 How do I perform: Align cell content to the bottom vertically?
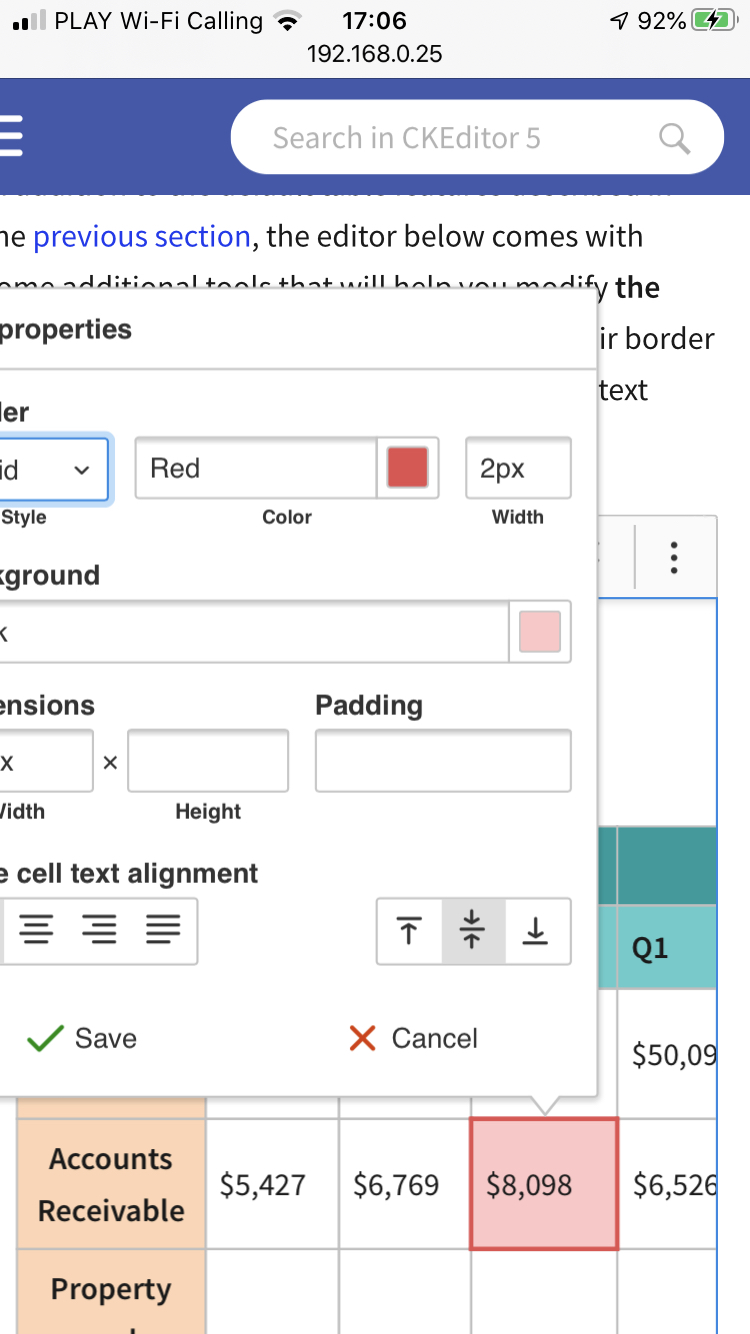coord(536,931)
